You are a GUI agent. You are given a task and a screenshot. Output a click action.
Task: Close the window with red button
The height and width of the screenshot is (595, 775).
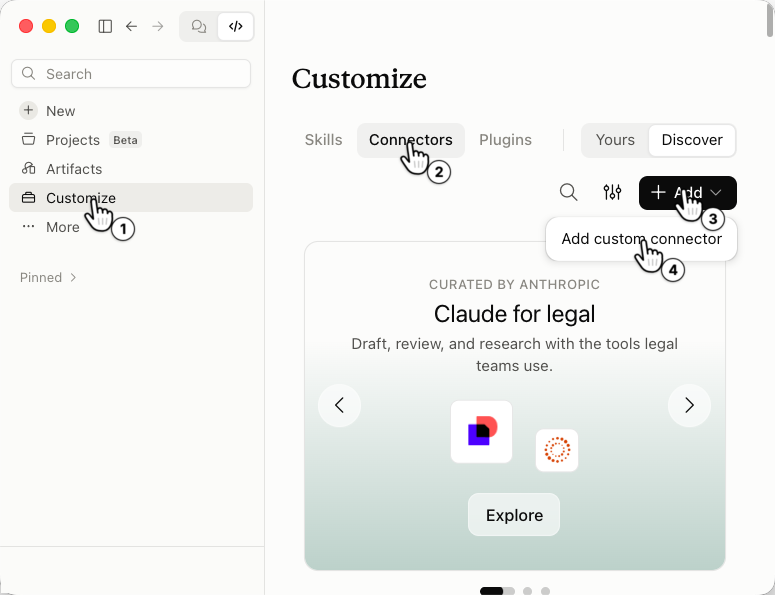point(26,26)
